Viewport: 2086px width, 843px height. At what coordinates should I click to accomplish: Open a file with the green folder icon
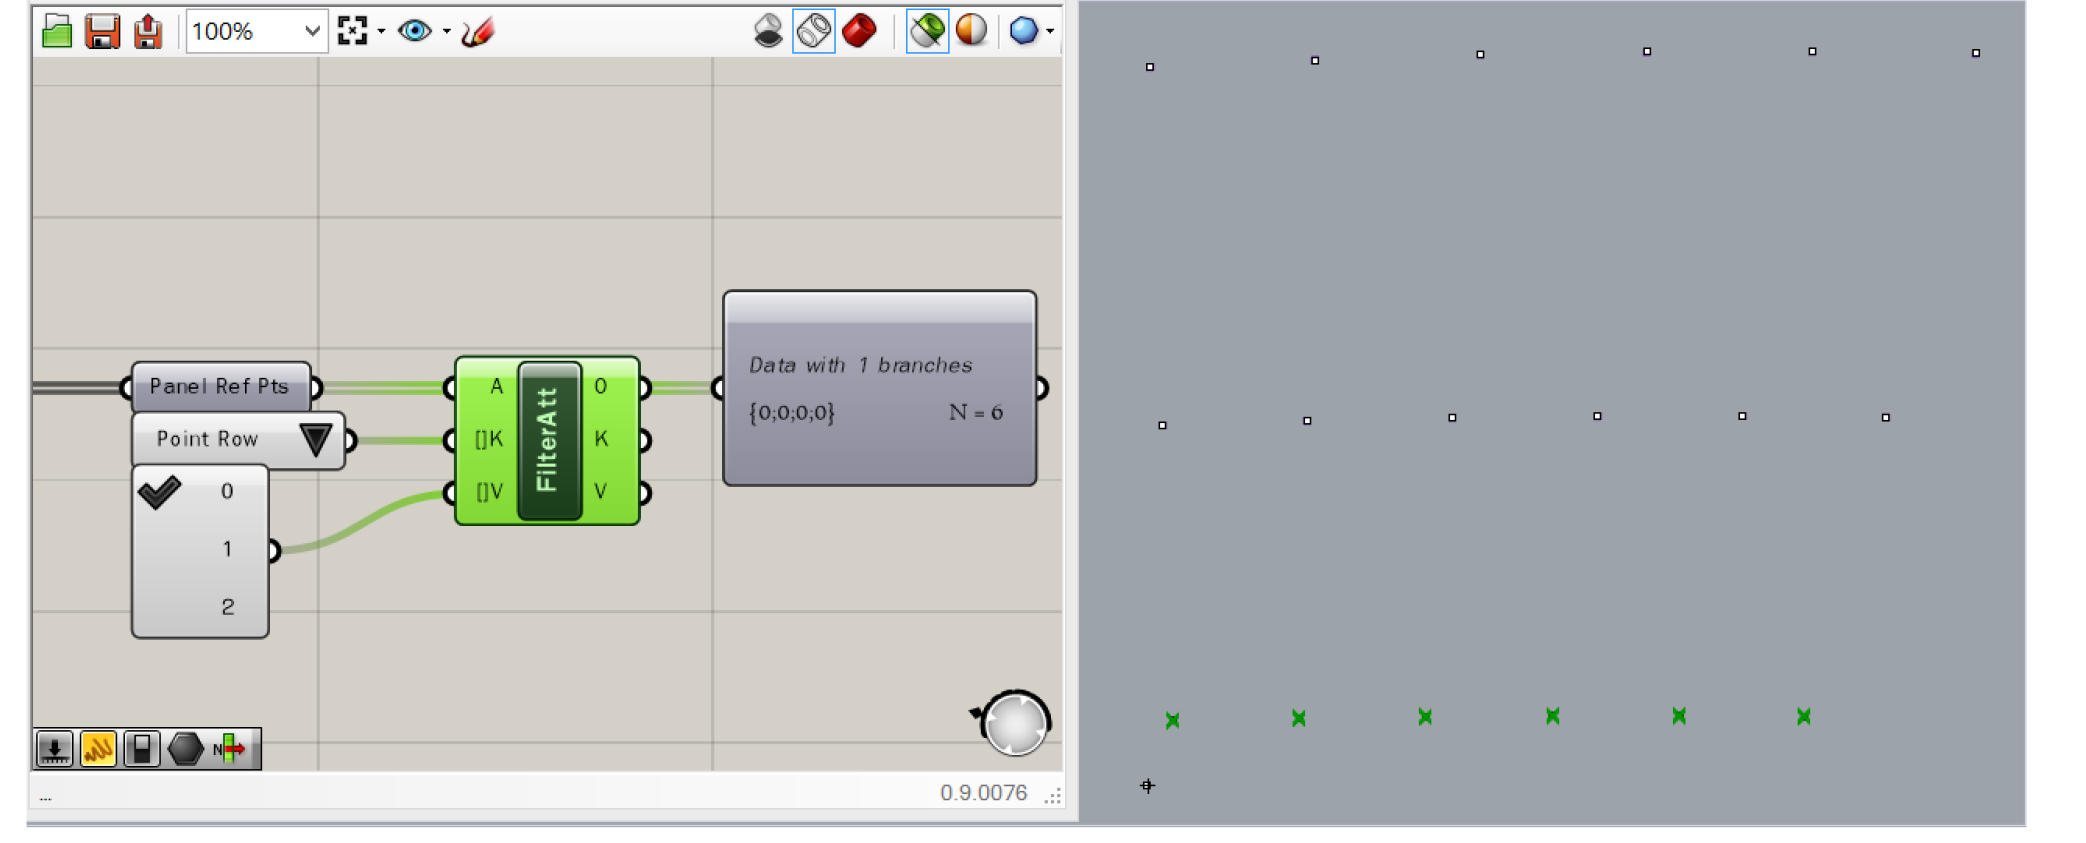57,31
